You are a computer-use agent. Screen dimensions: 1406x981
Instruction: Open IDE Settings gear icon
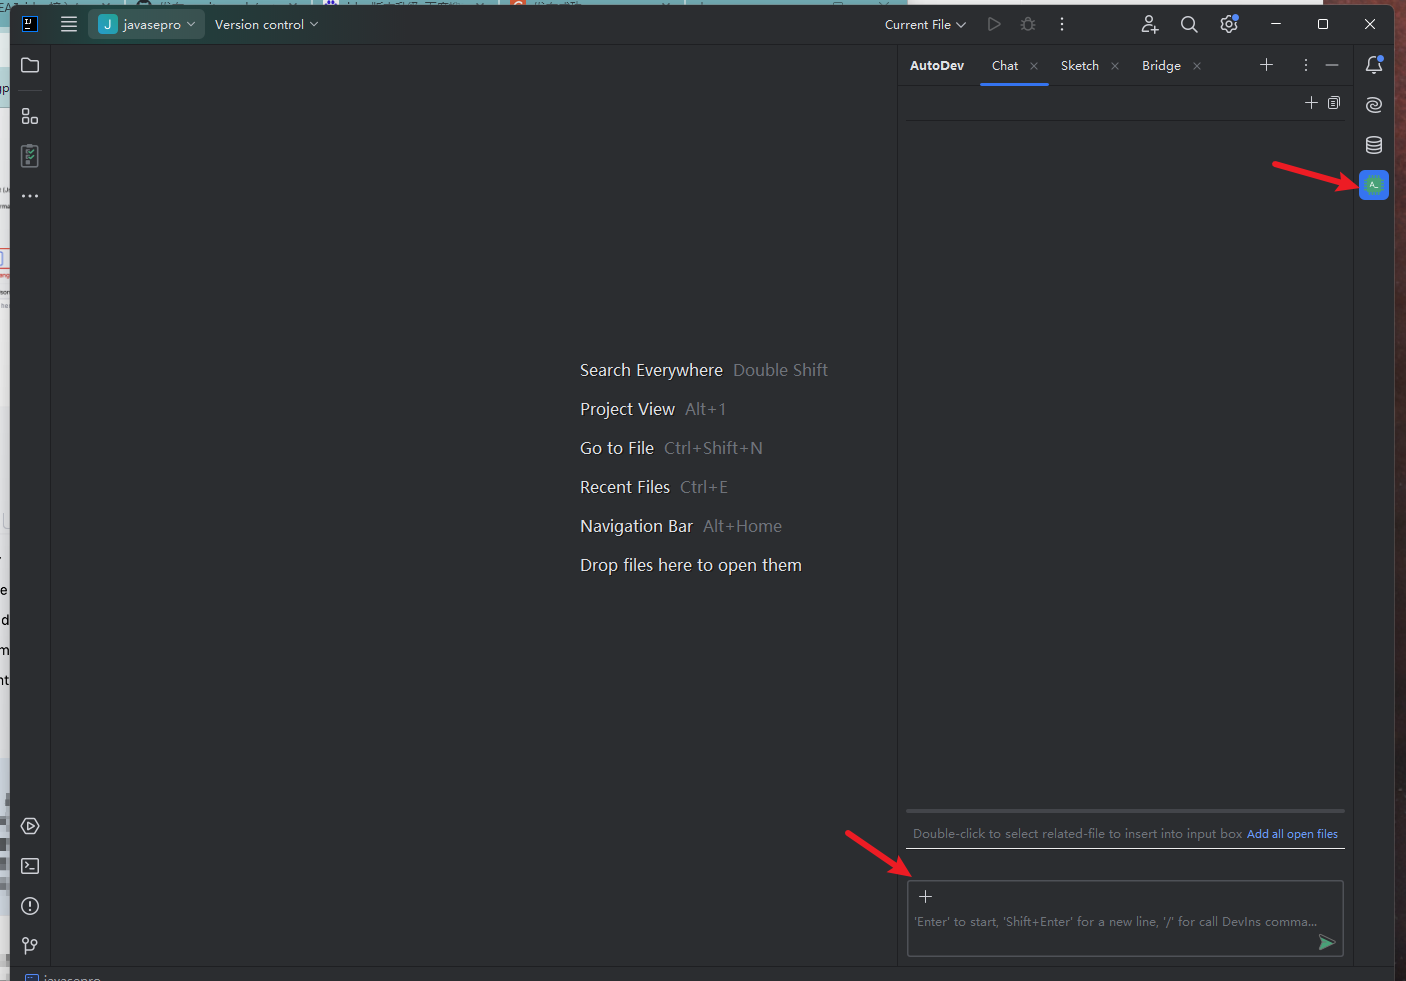coord(1229,24)
